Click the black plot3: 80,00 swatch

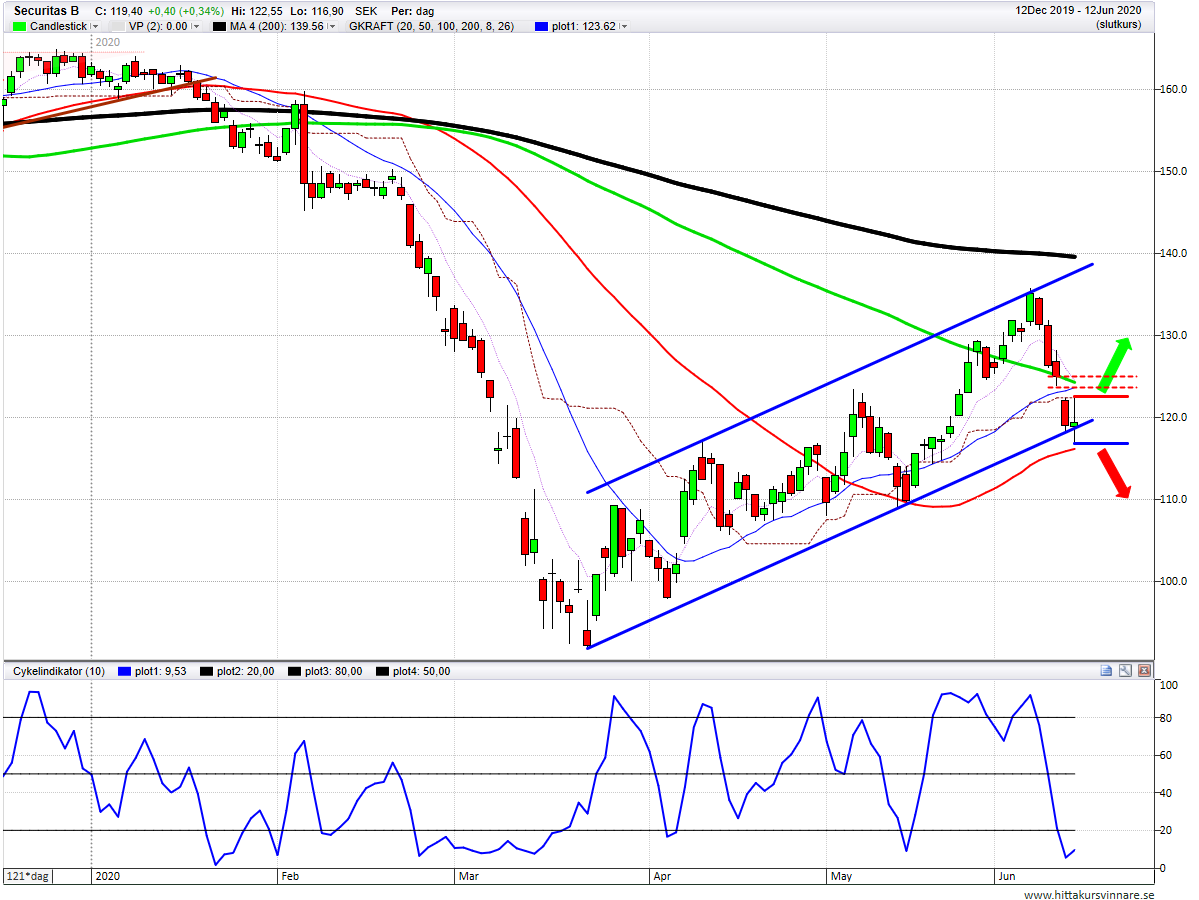click(x=294, y=671)
